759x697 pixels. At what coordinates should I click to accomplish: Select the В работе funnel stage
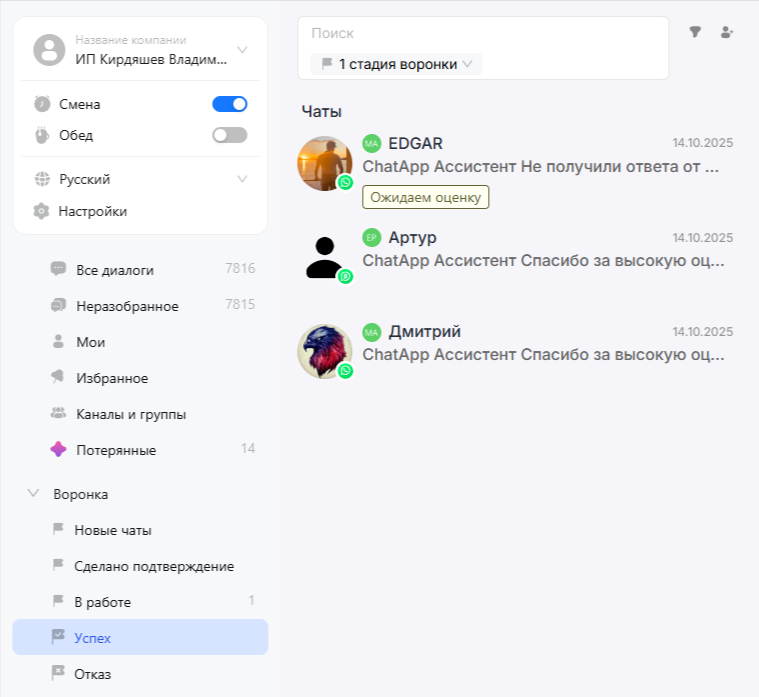tap(102, 602)
